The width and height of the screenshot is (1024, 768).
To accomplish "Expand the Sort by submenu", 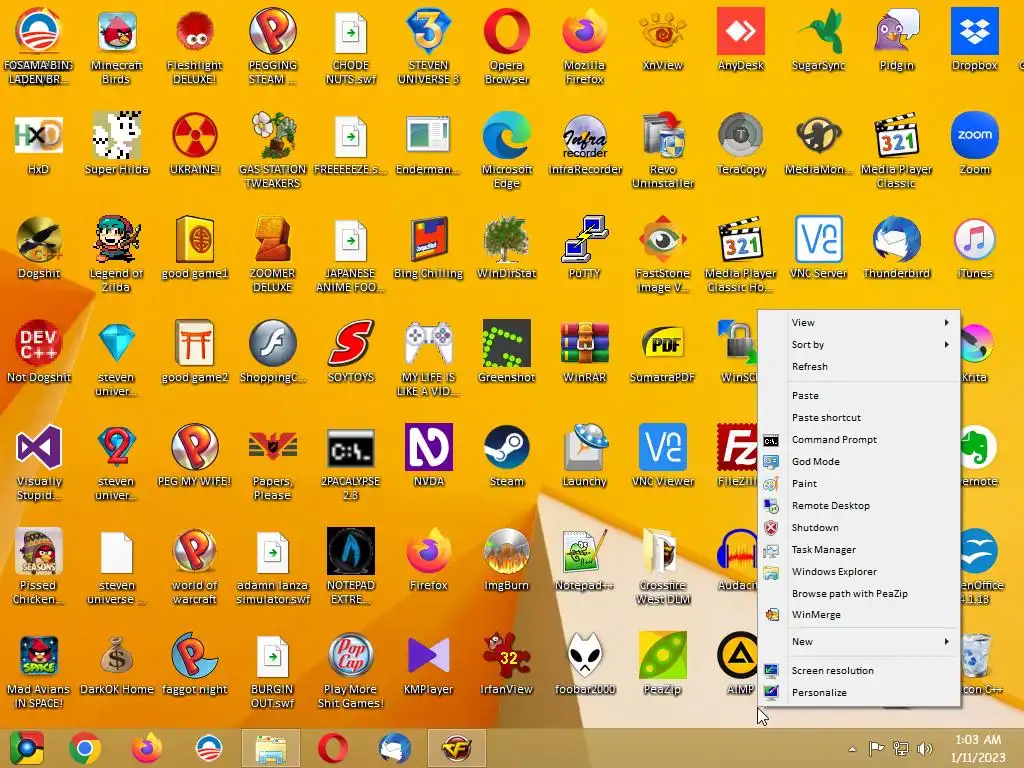I will [x=859, y=345].
